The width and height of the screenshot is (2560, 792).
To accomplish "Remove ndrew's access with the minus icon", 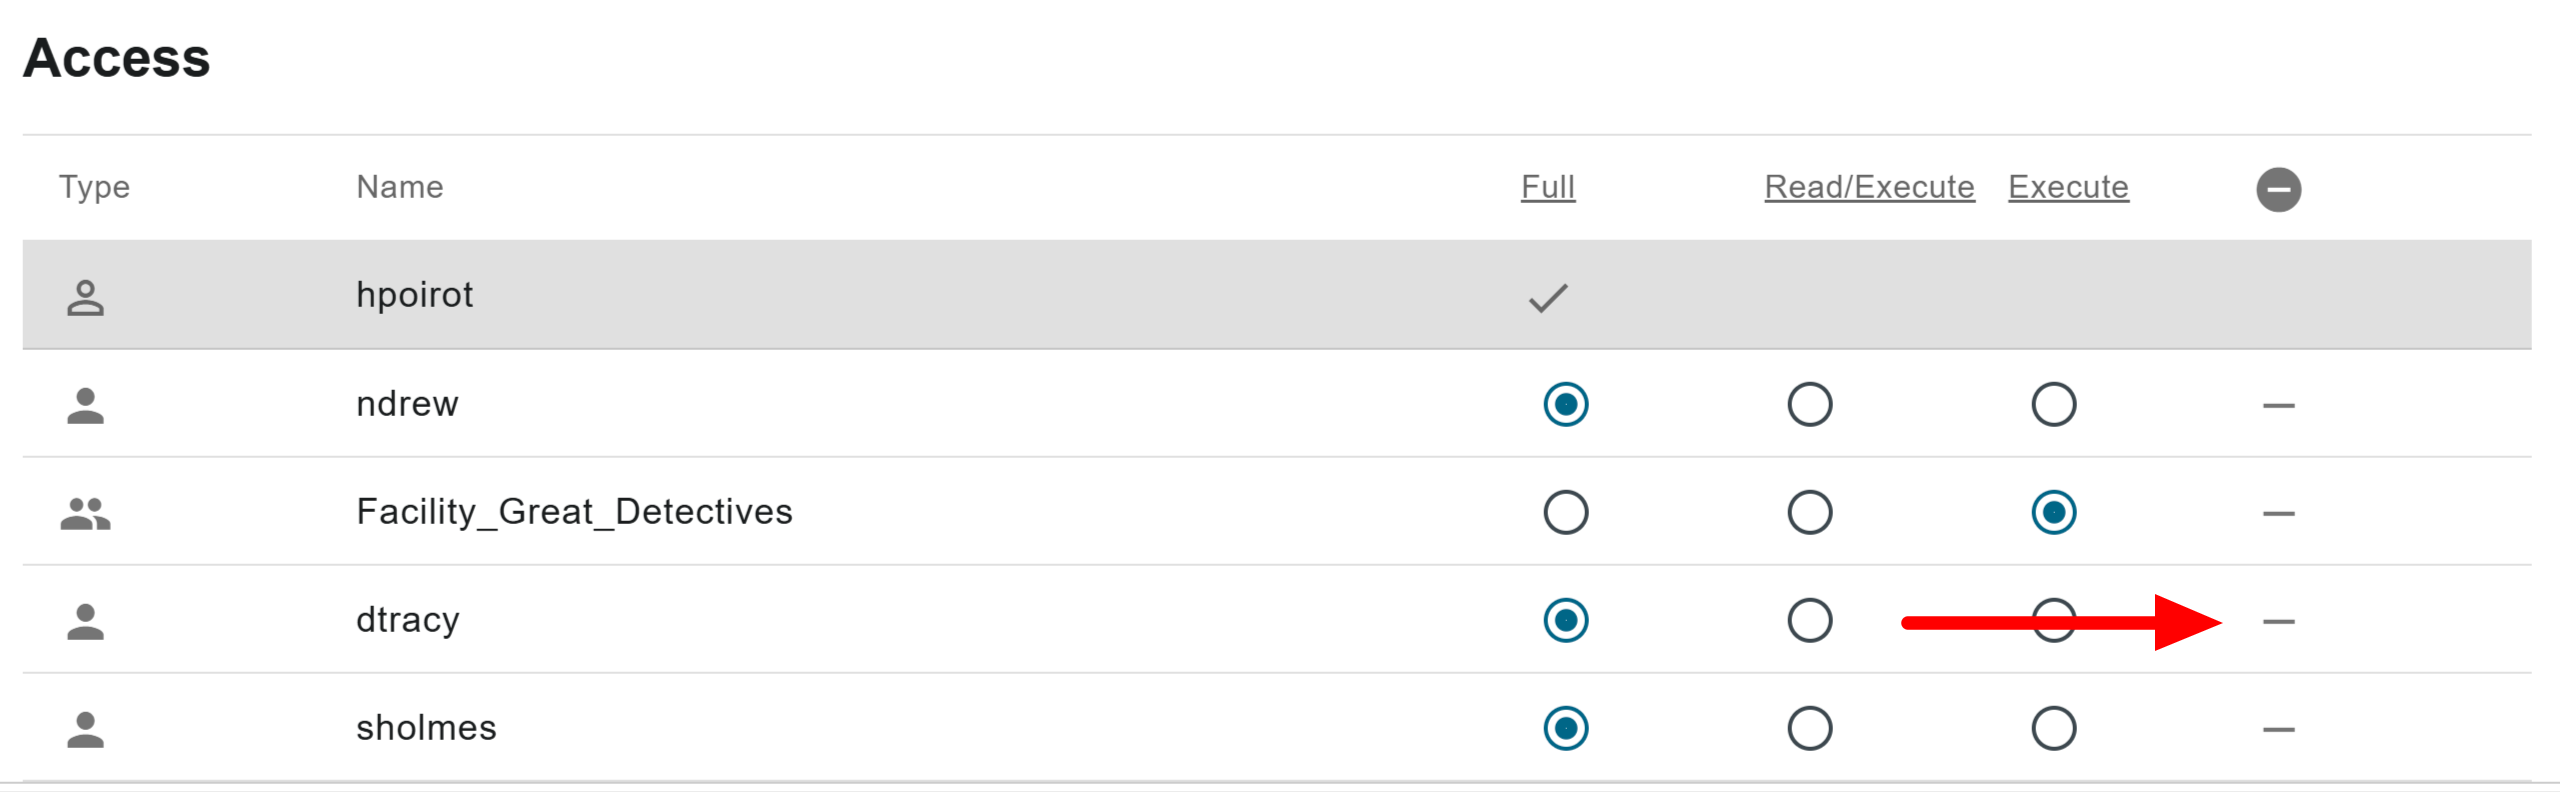I will pyautogui.click(x=2278, y=405).
